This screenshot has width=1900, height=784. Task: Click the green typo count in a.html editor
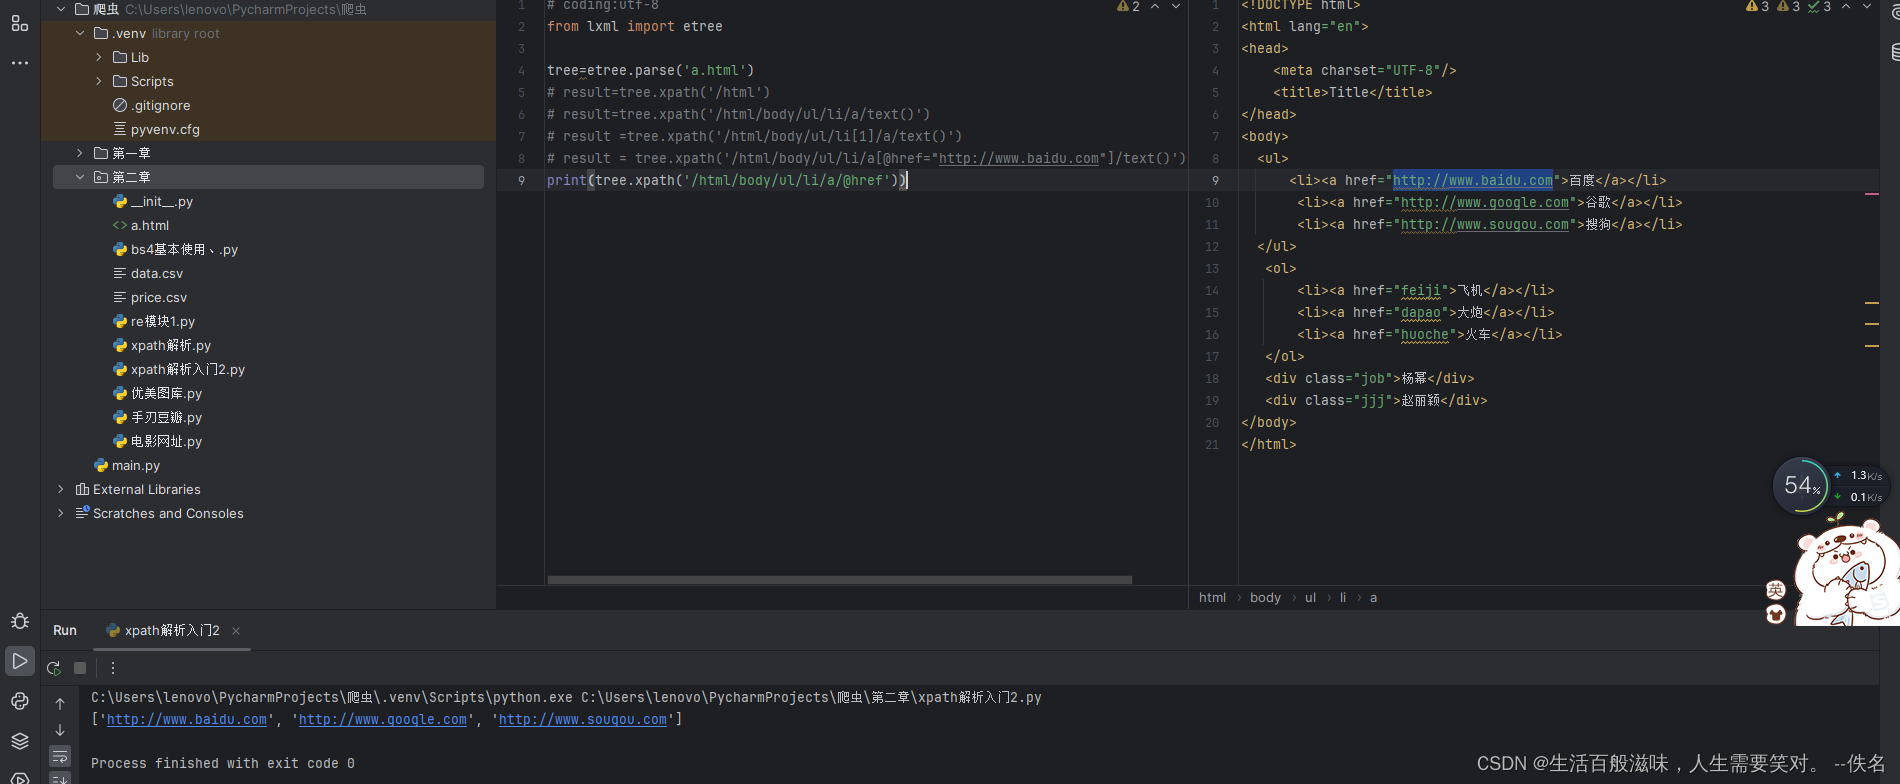pyautogui.click(x=1820, y=7)
